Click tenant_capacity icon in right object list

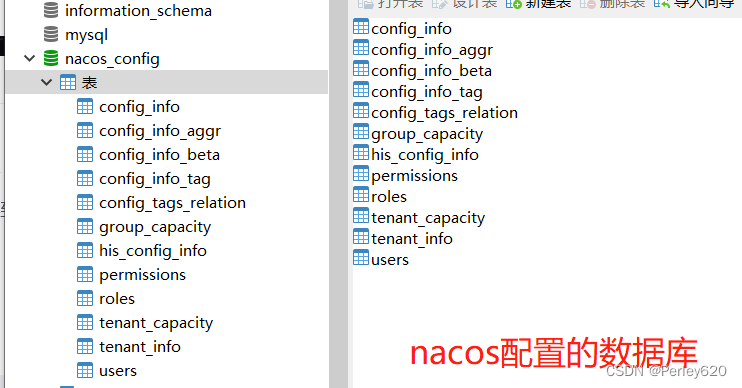coord(361,216)
